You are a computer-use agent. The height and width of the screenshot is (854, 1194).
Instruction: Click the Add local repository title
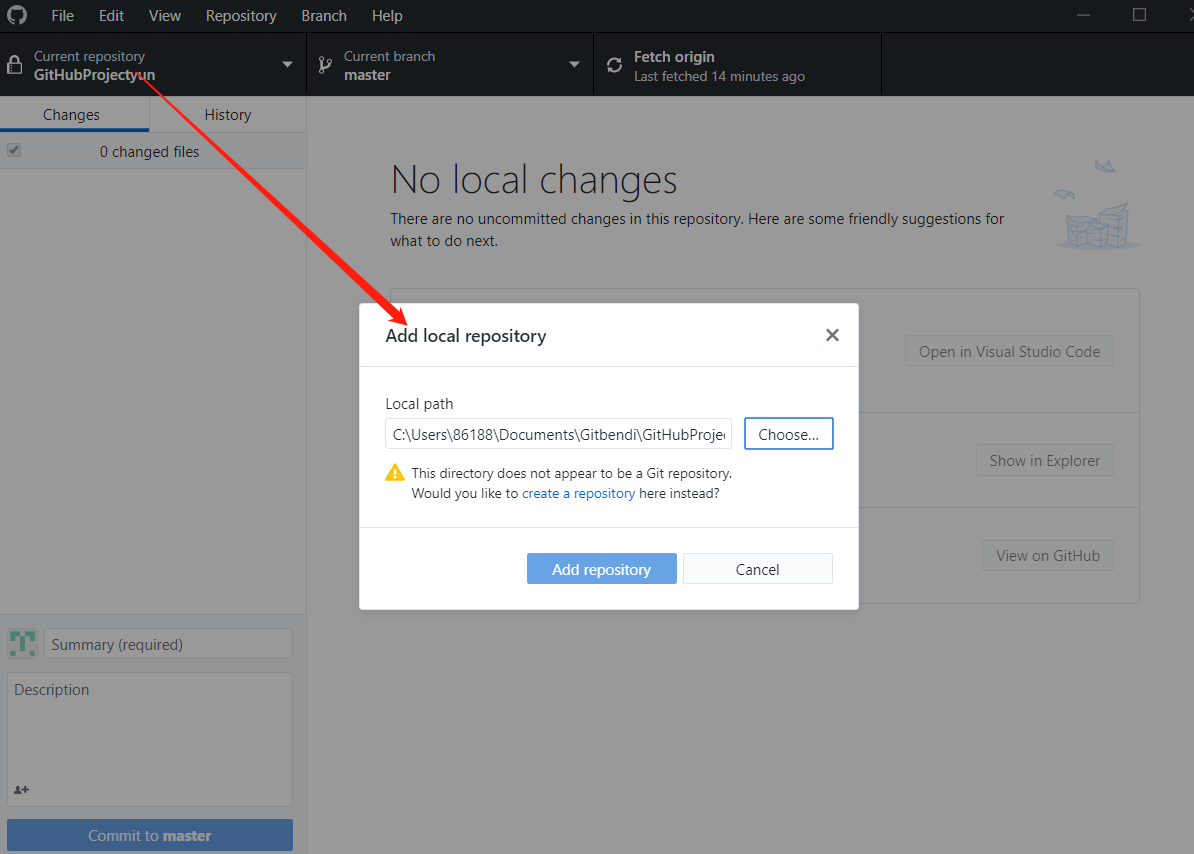(466, 336)
